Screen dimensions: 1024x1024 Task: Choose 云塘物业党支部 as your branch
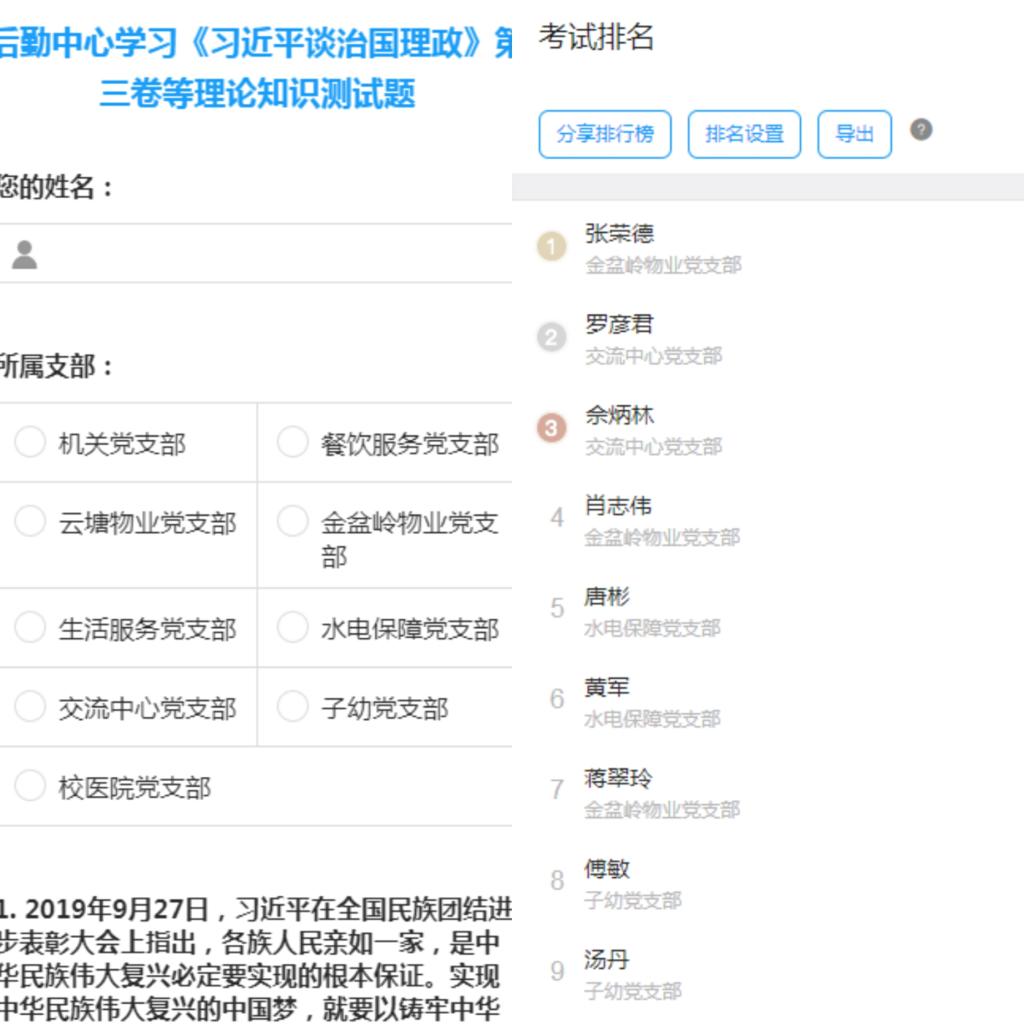(30, 521)
